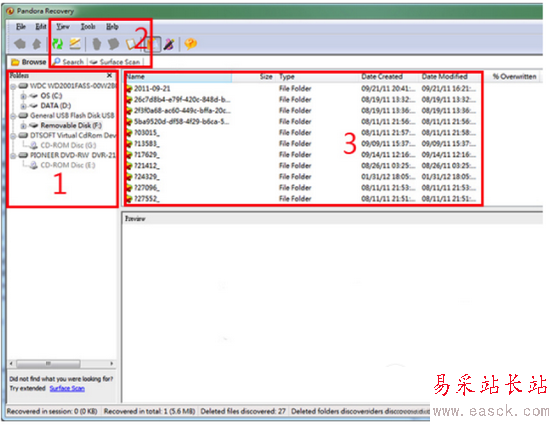This screenshot has height=426, width=550.
Task: Sort by the Date Modified column header
Action: (451, 76)
